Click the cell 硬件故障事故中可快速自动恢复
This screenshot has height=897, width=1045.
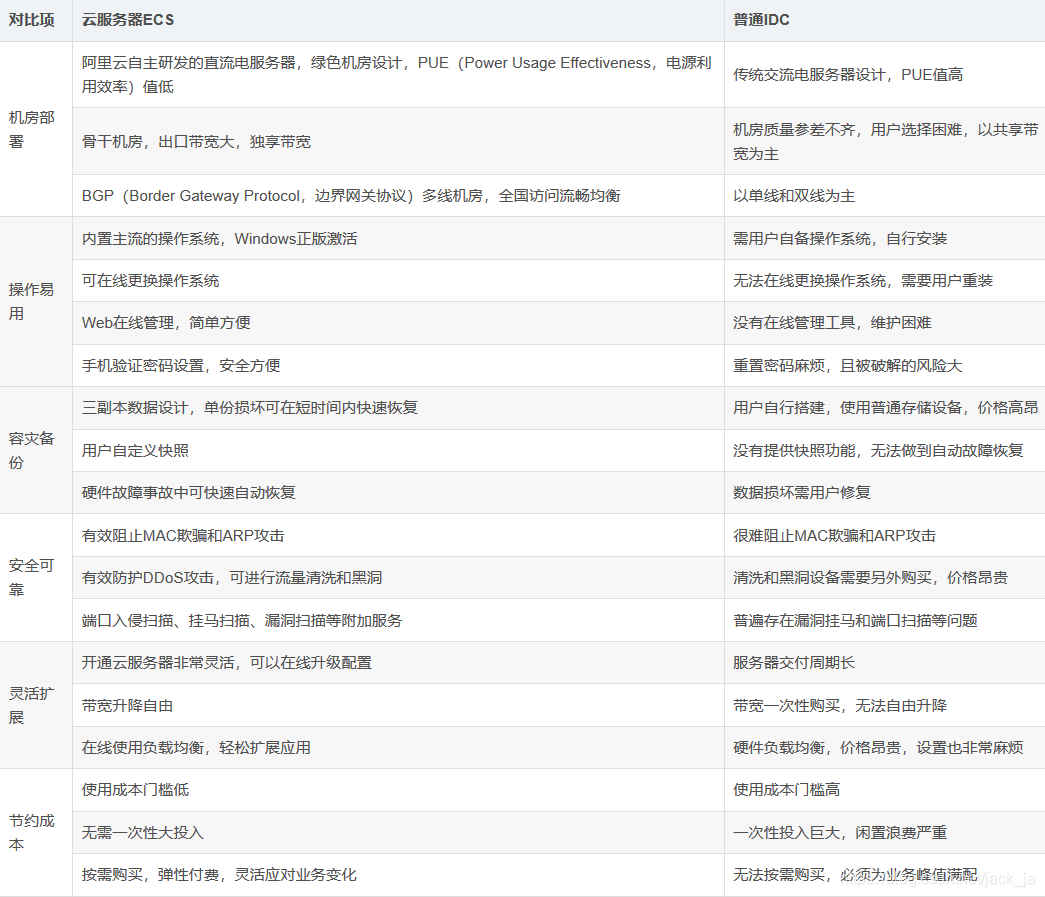(x=399, y=493)
